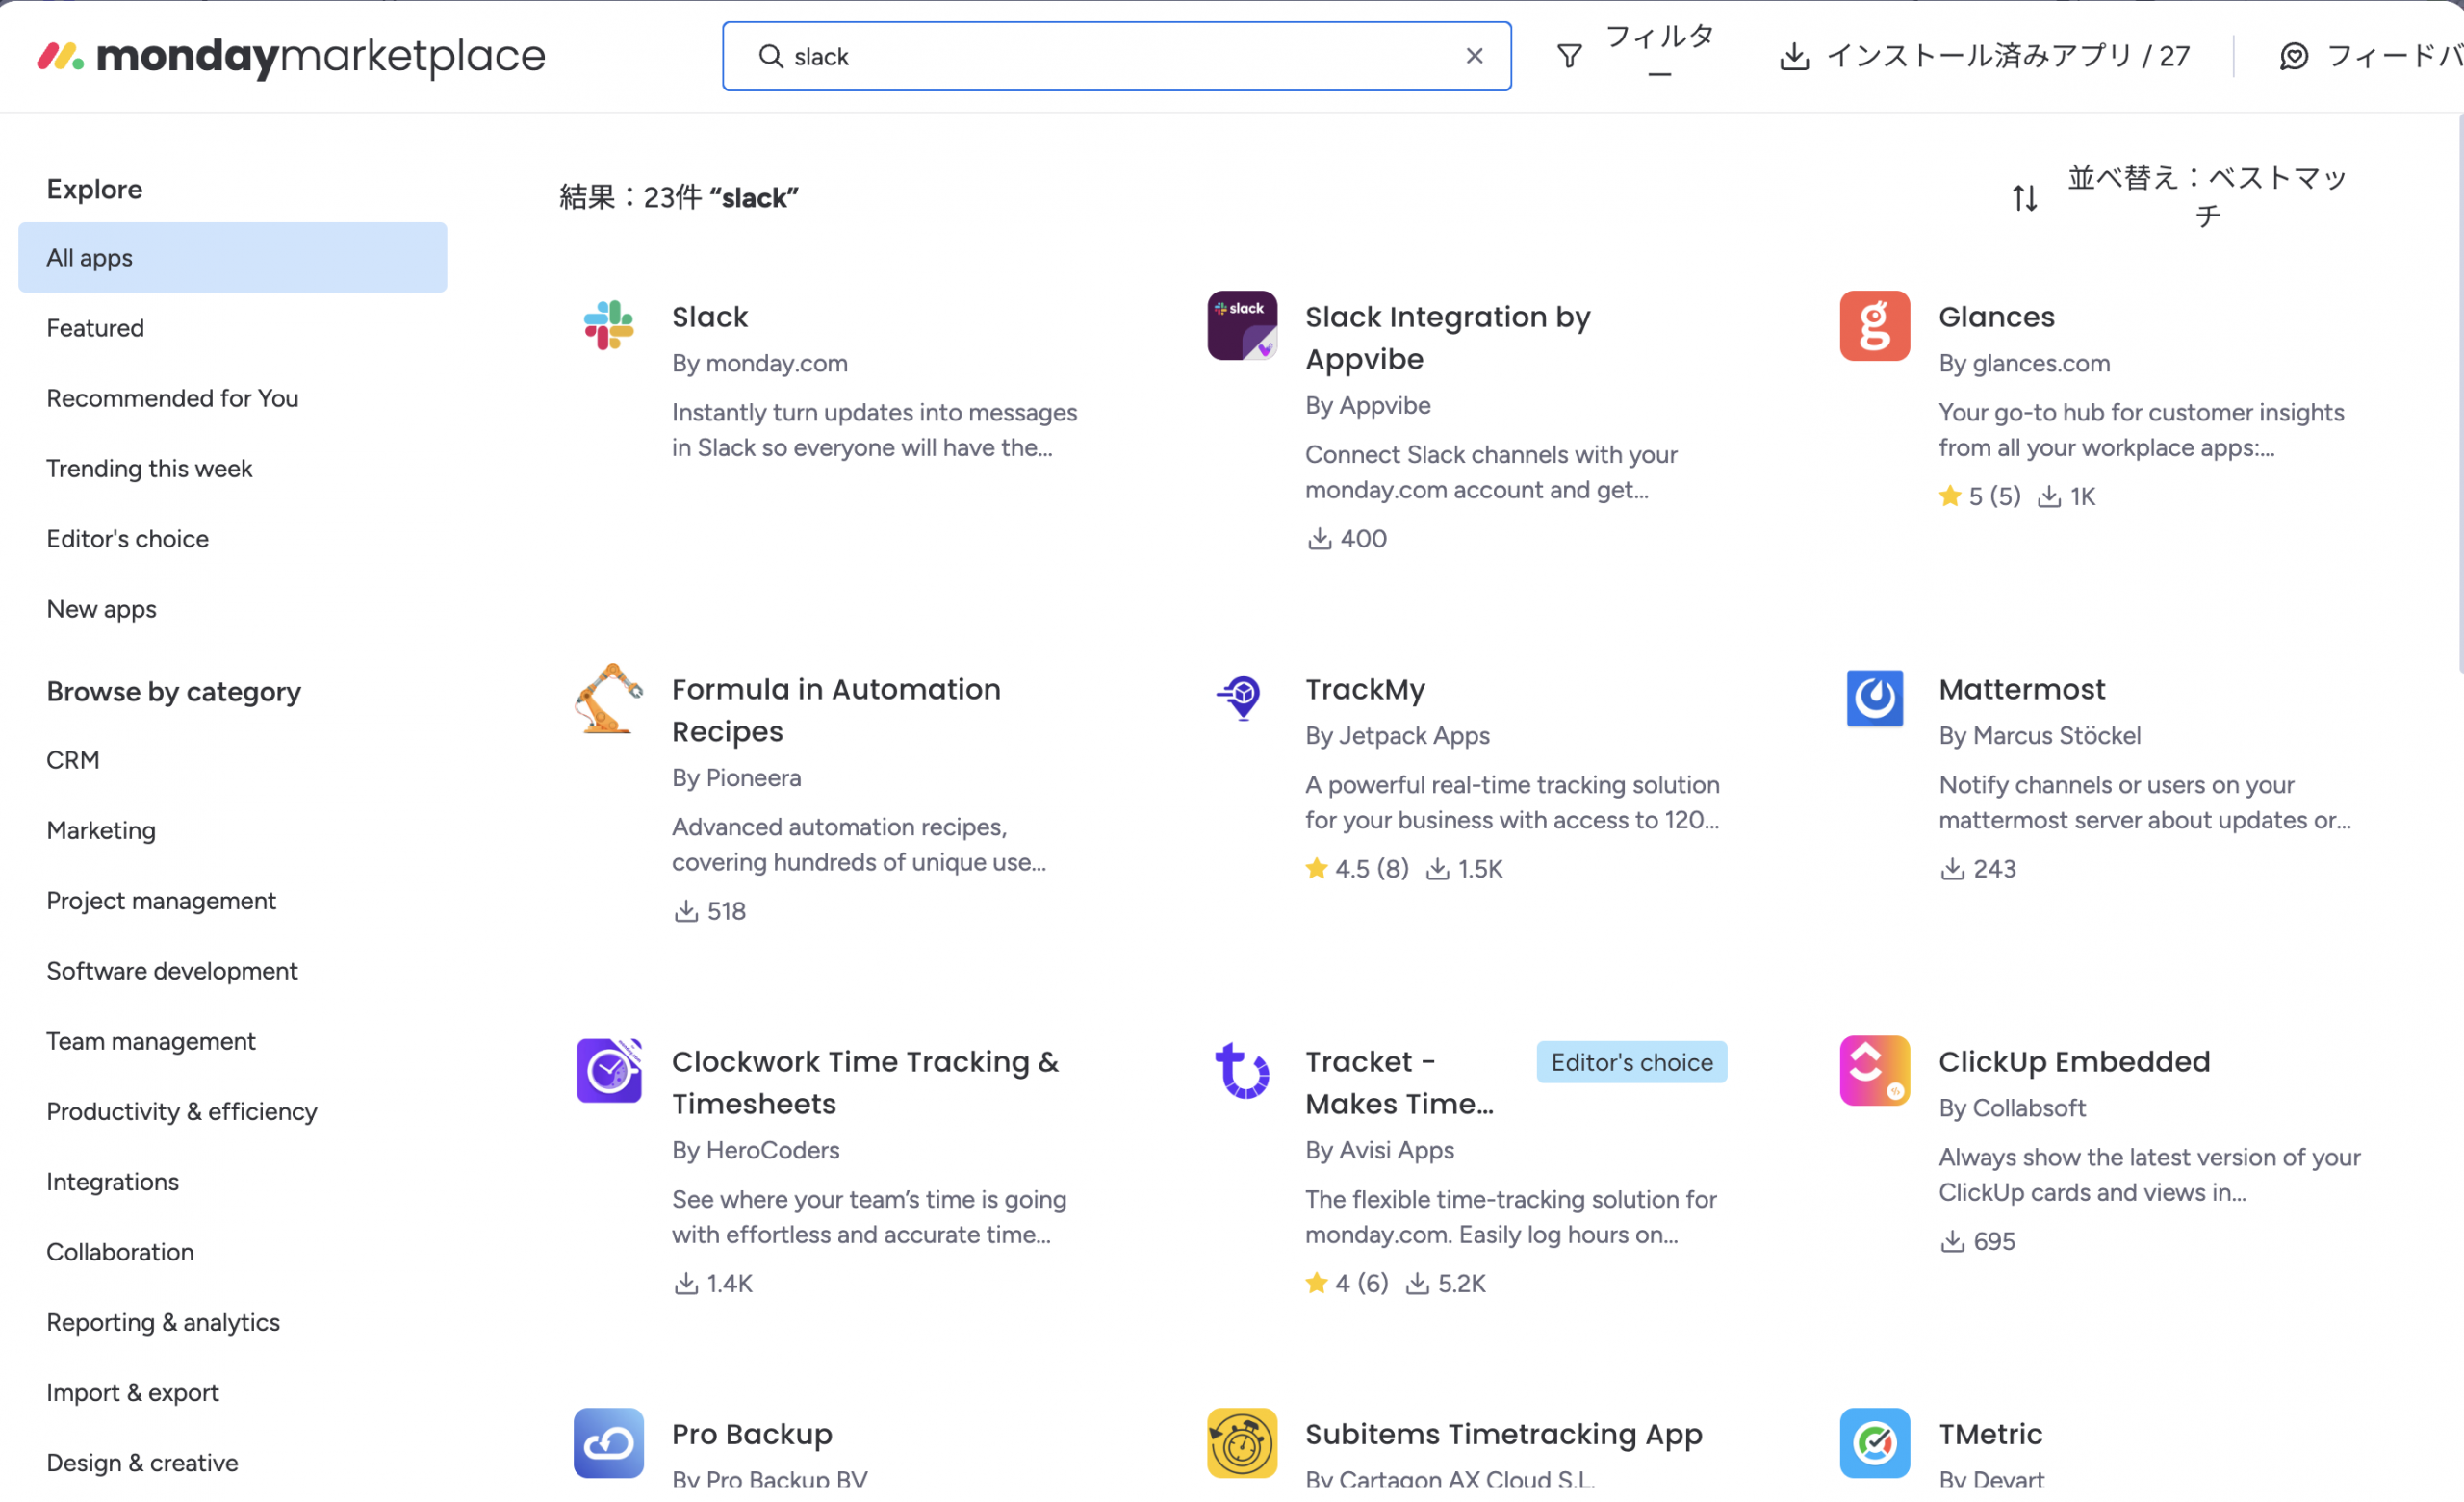2464x1502 pixels.
Task: Show Trending this week apps
Action: coord(149,468)
